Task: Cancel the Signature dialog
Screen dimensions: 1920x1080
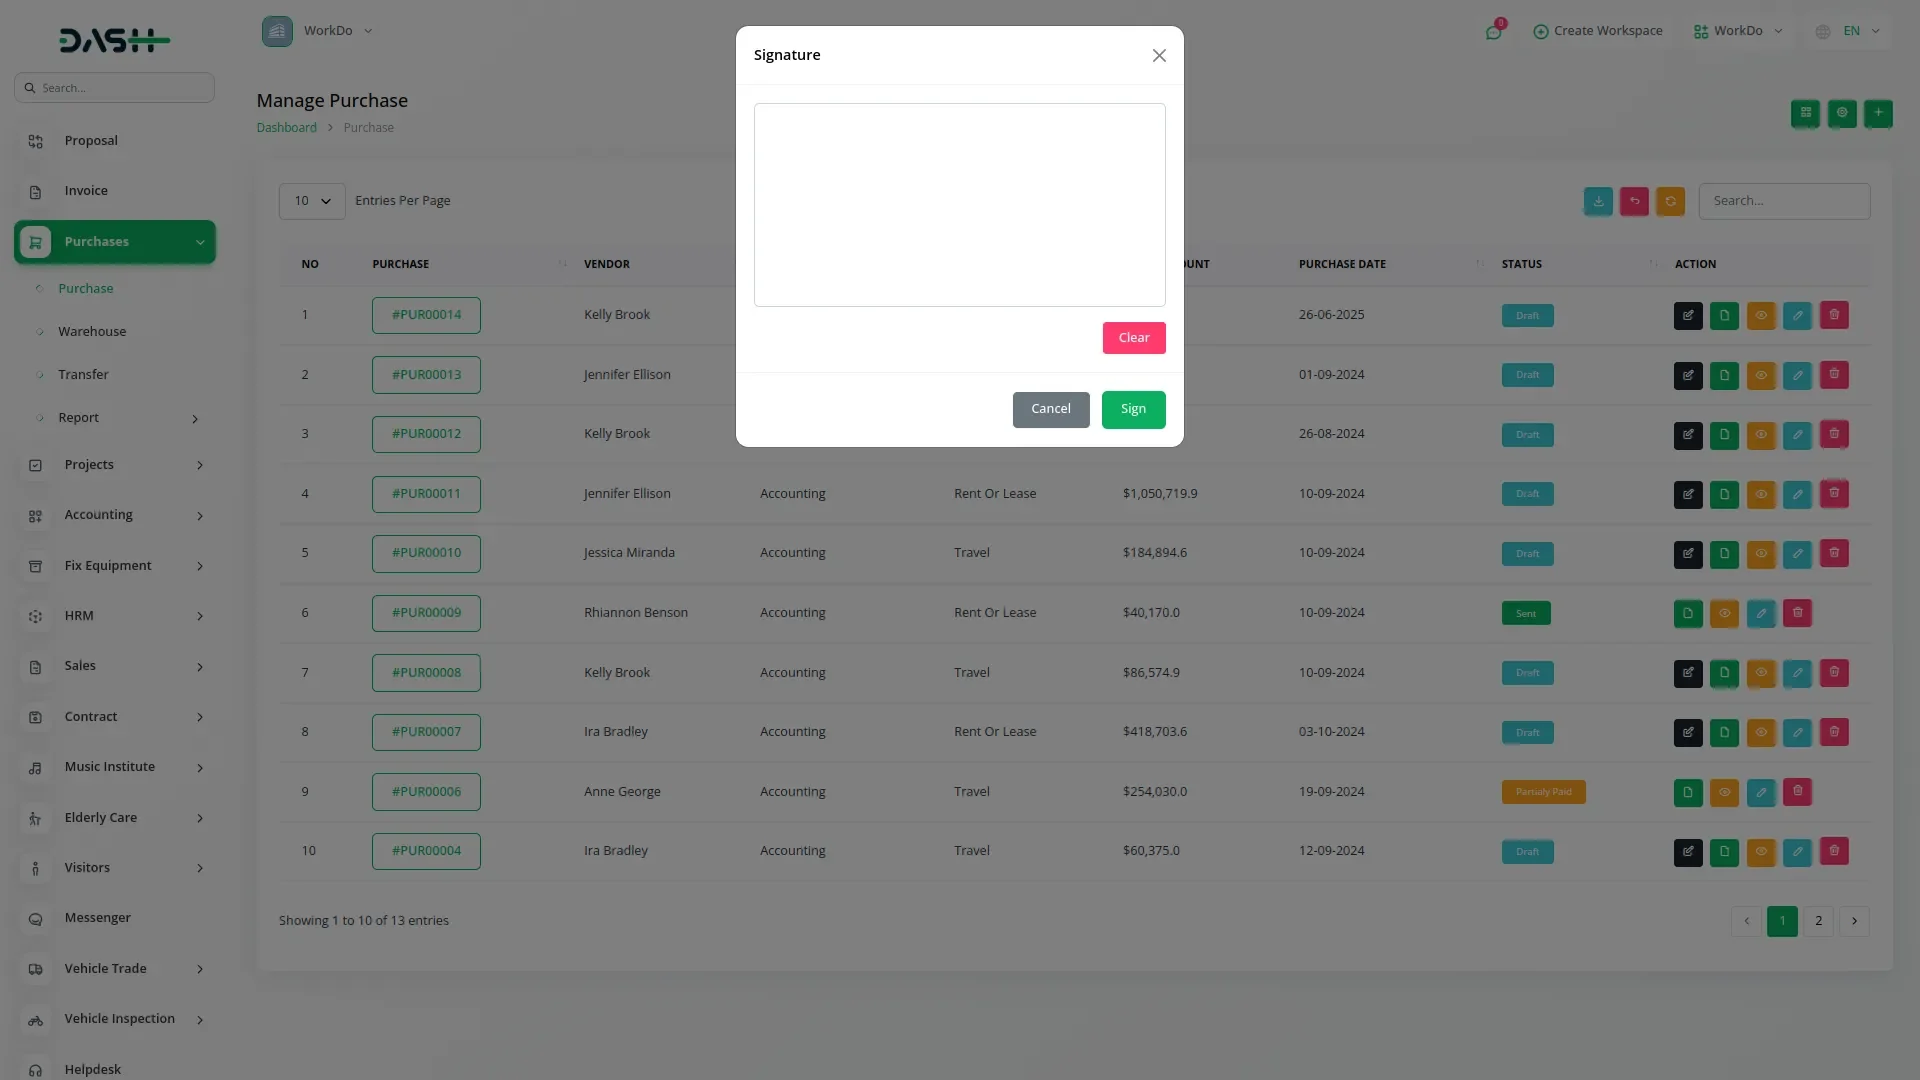Action: pos(1050,409)
